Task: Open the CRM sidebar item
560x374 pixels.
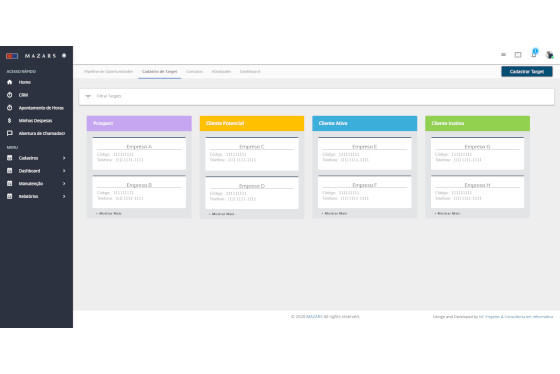Action: click(23, 95)
